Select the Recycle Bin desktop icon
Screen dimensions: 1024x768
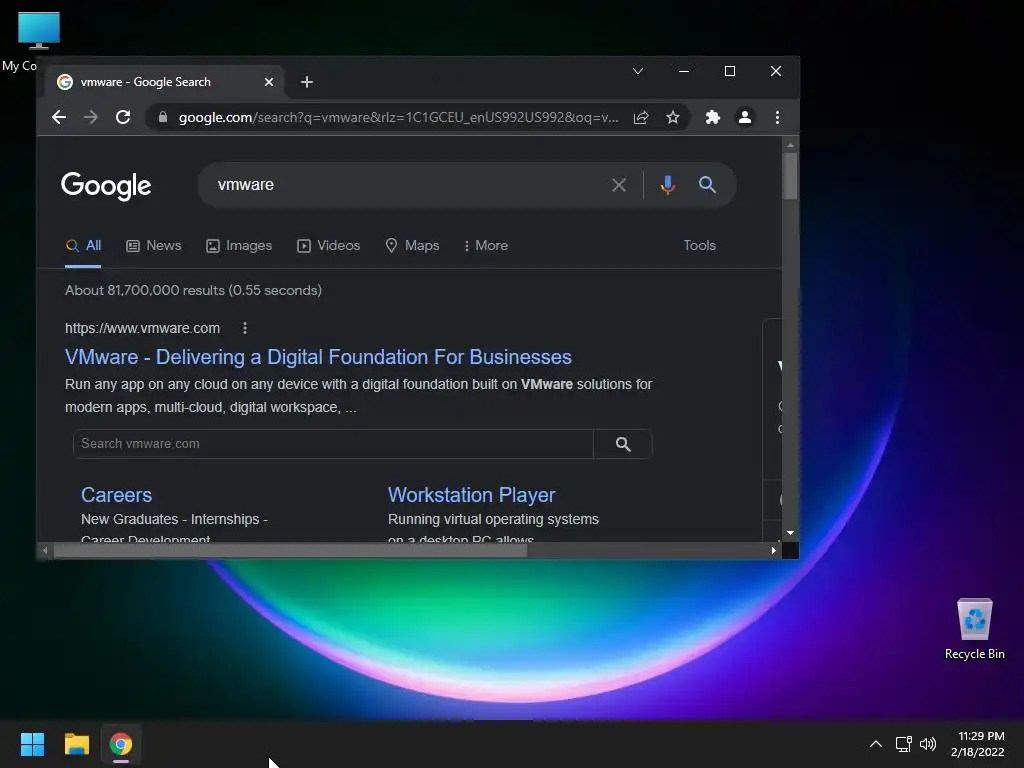pos(974,630)
